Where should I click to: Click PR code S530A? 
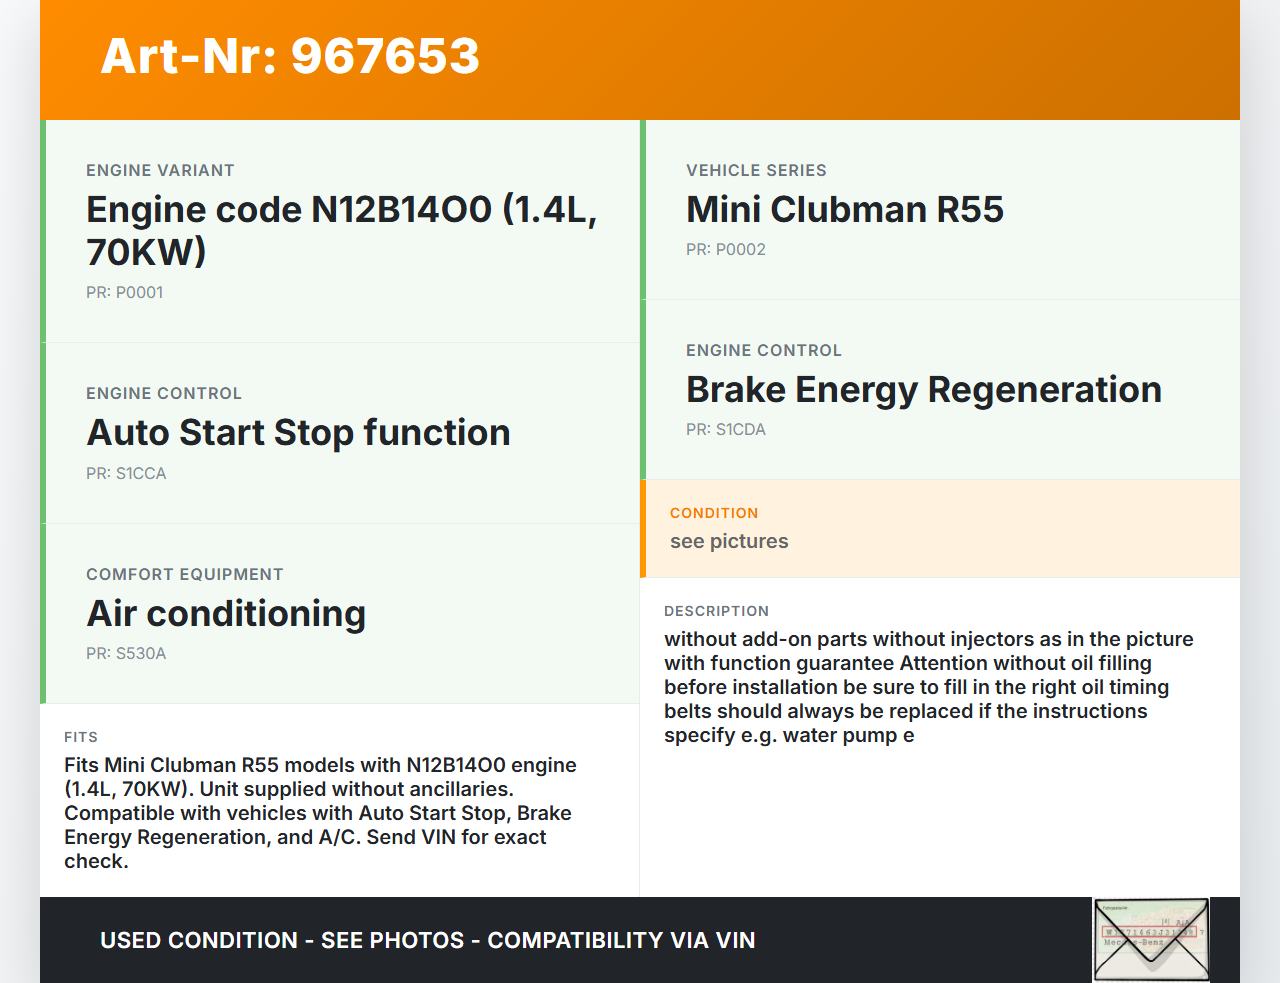pos(126,653)
